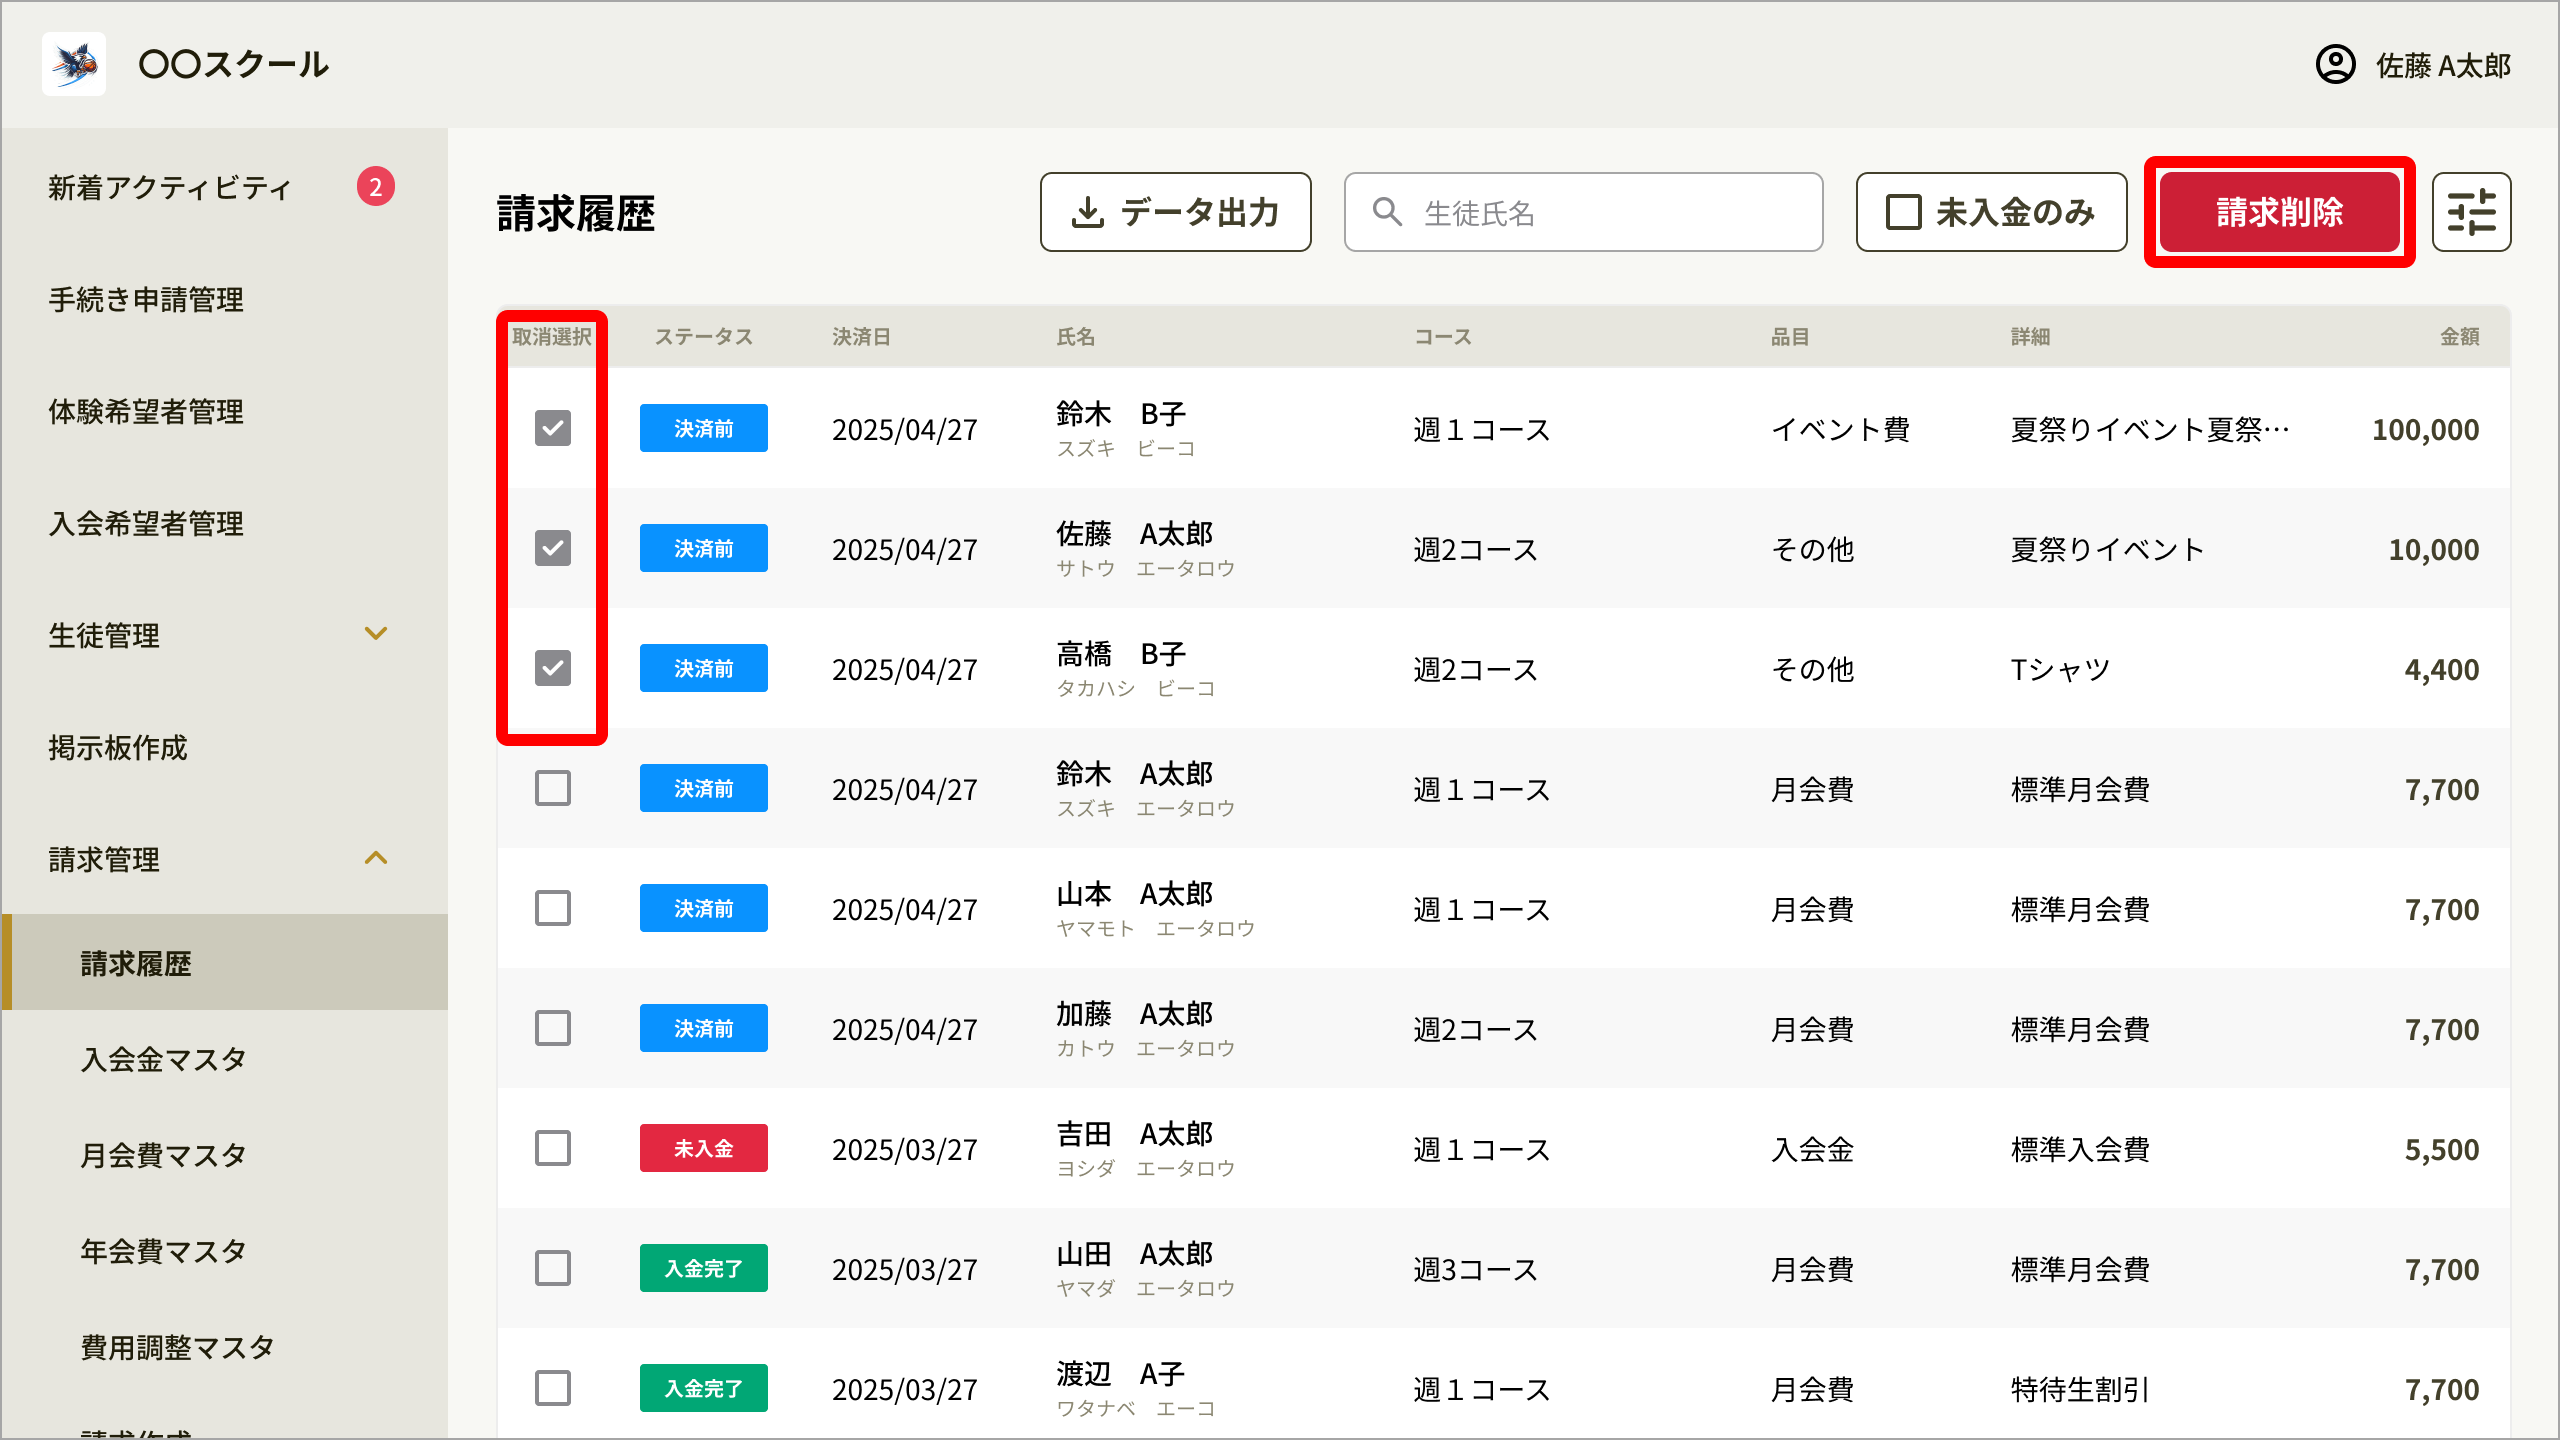The width and height of the screenshot is (2560, 1440).
Task: Click the search magnifier icon
Action: (1387, 212)
